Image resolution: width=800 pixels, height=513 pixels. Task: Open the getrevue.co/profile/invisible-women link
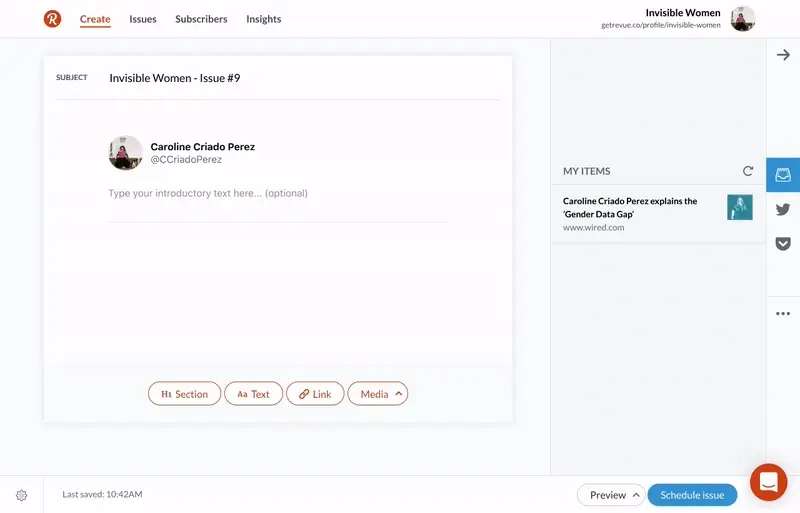[661, 25]
